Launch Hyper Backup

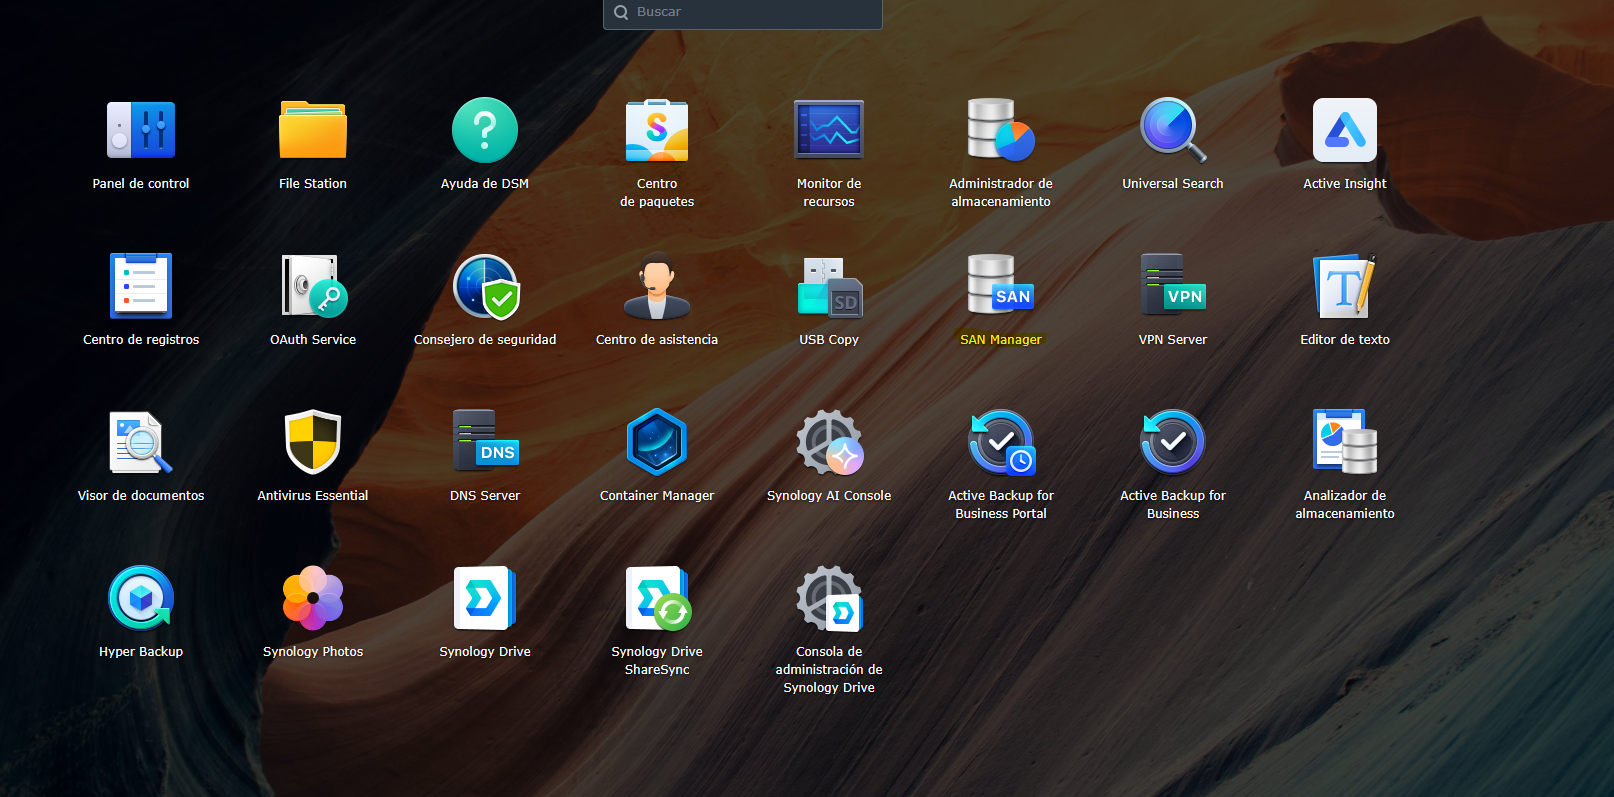(x=141, y=598)
